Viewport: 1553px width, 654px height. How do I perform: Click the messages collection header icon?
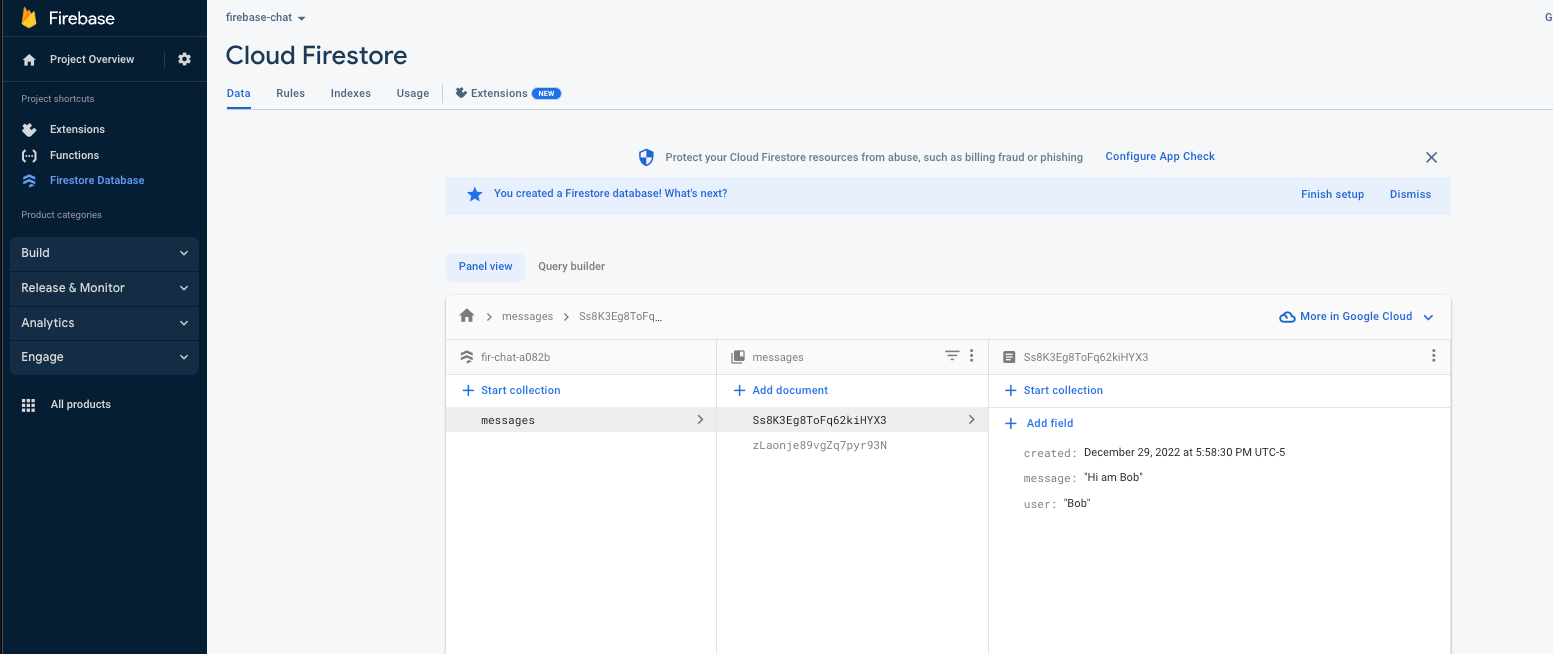738,357
